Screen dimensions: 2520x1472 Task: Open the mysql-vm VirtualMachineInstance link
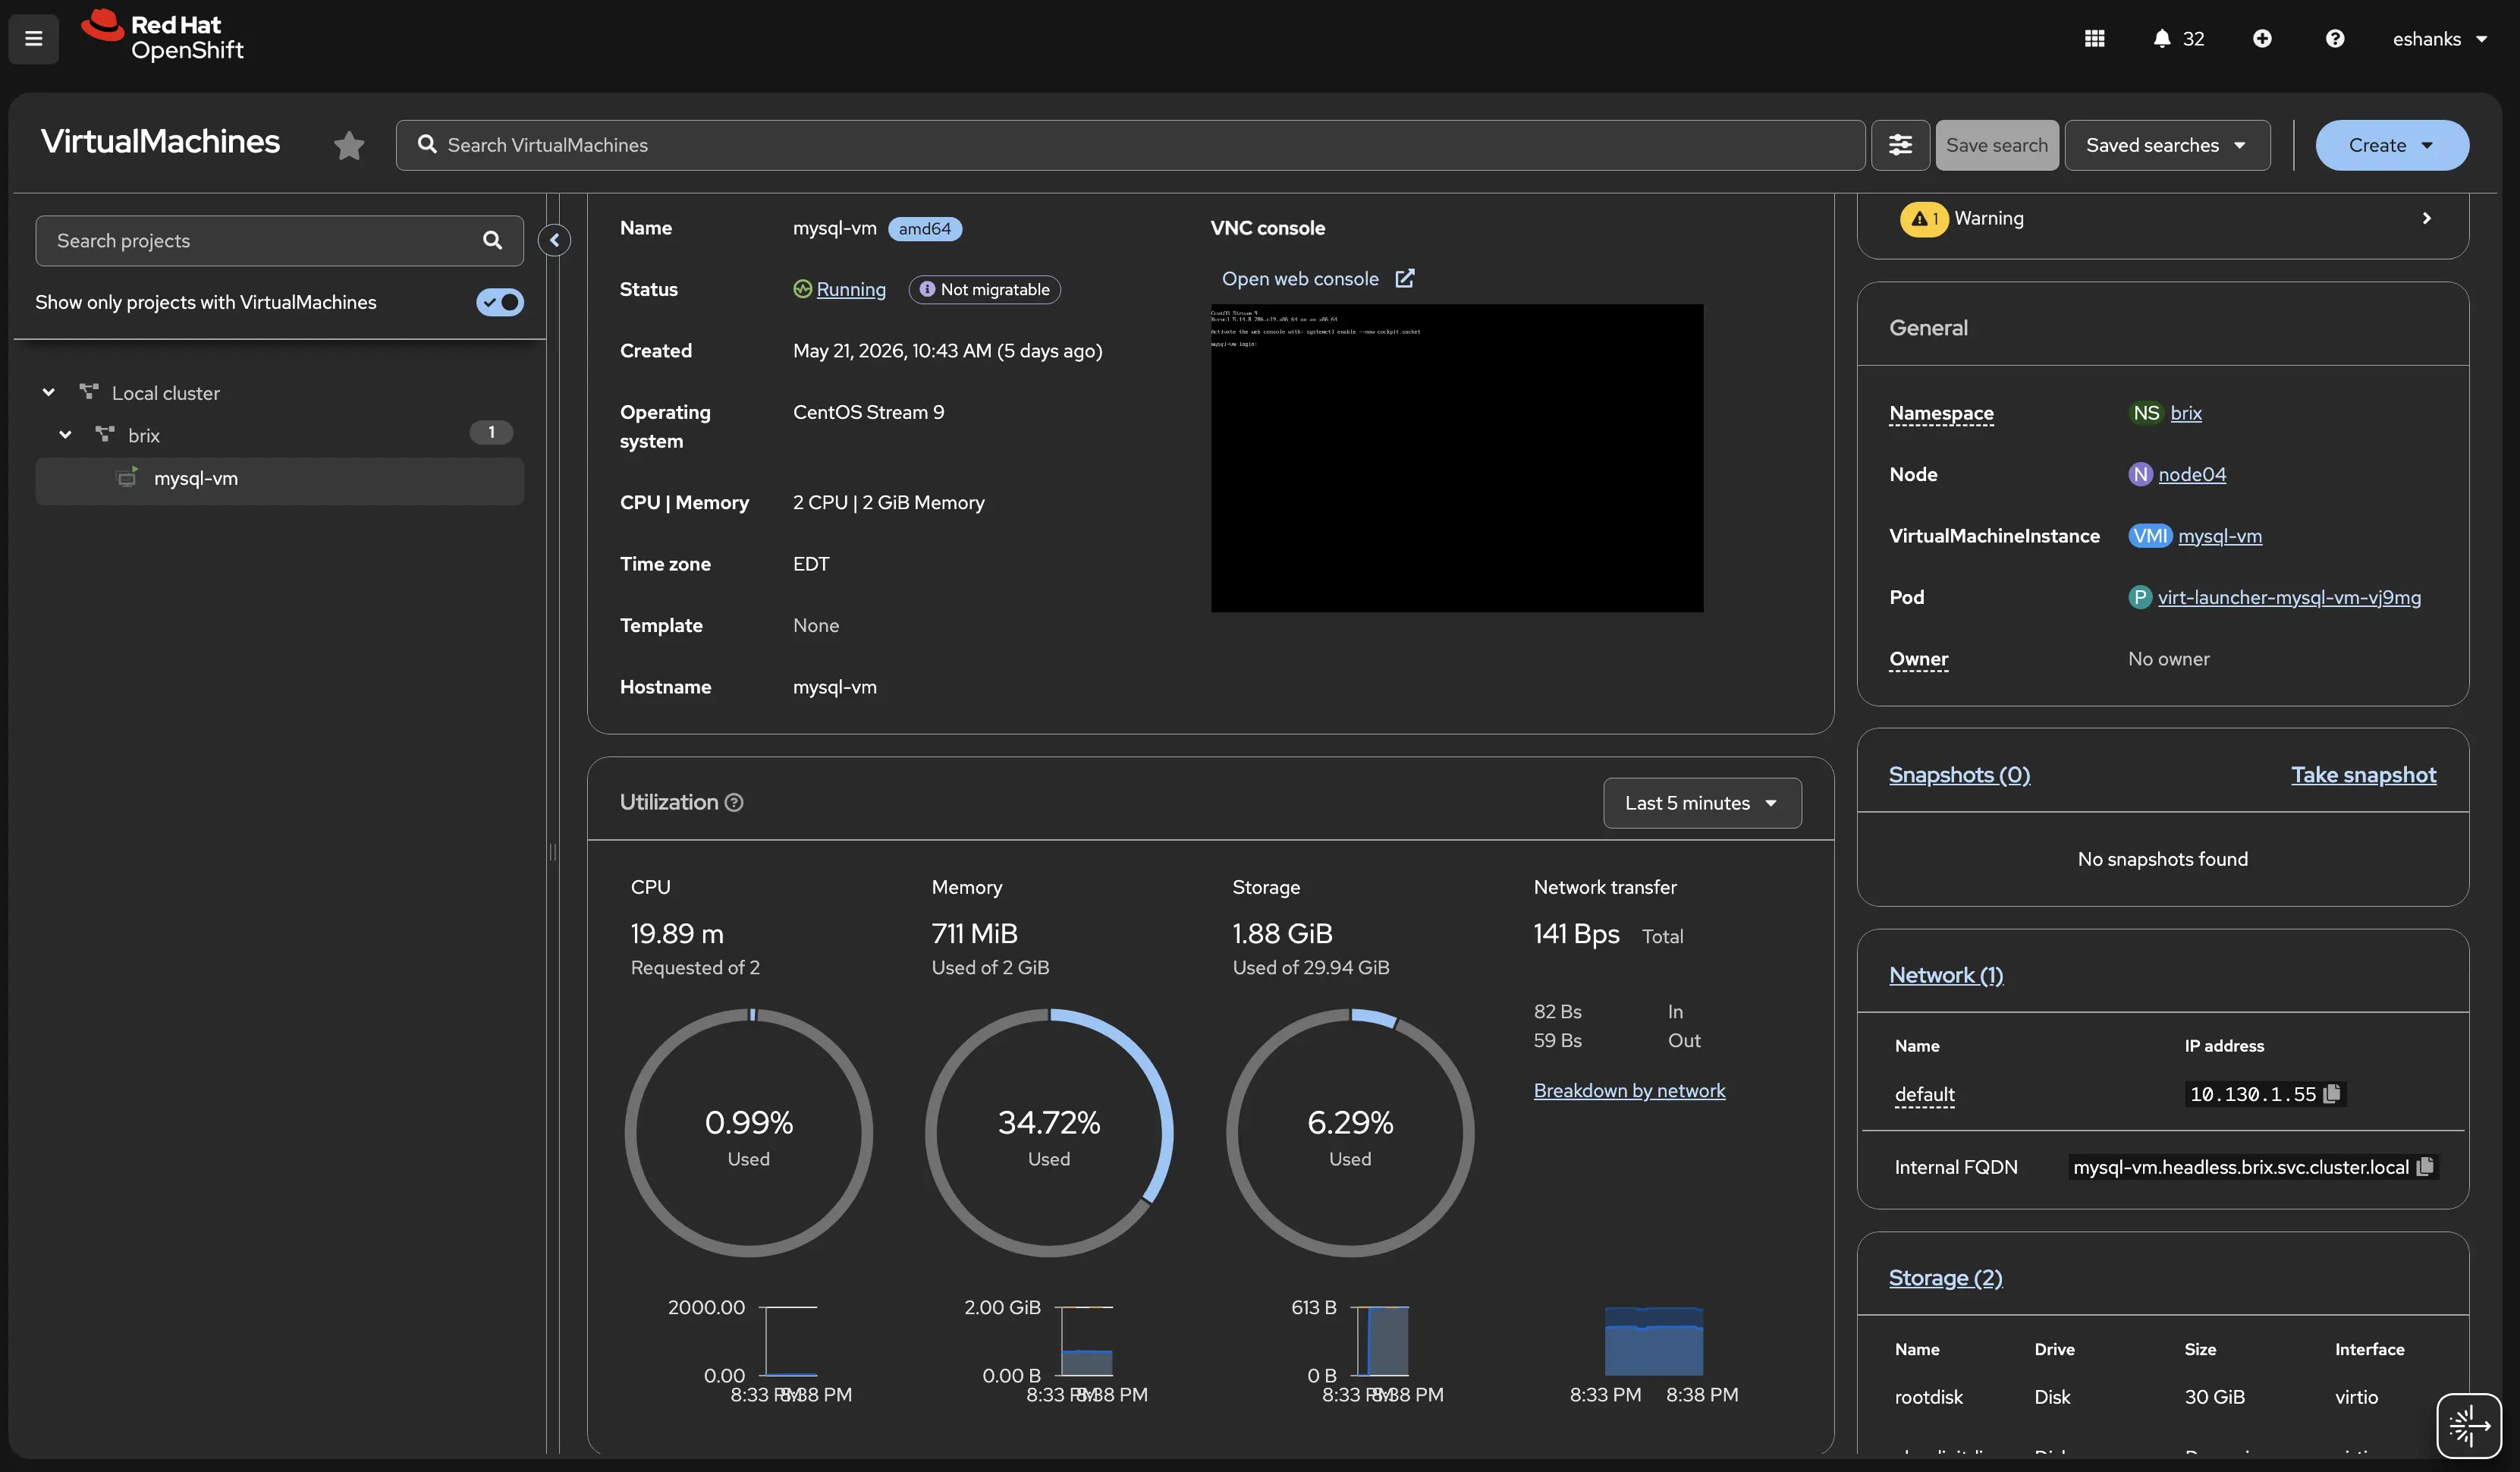(2220, 536)
